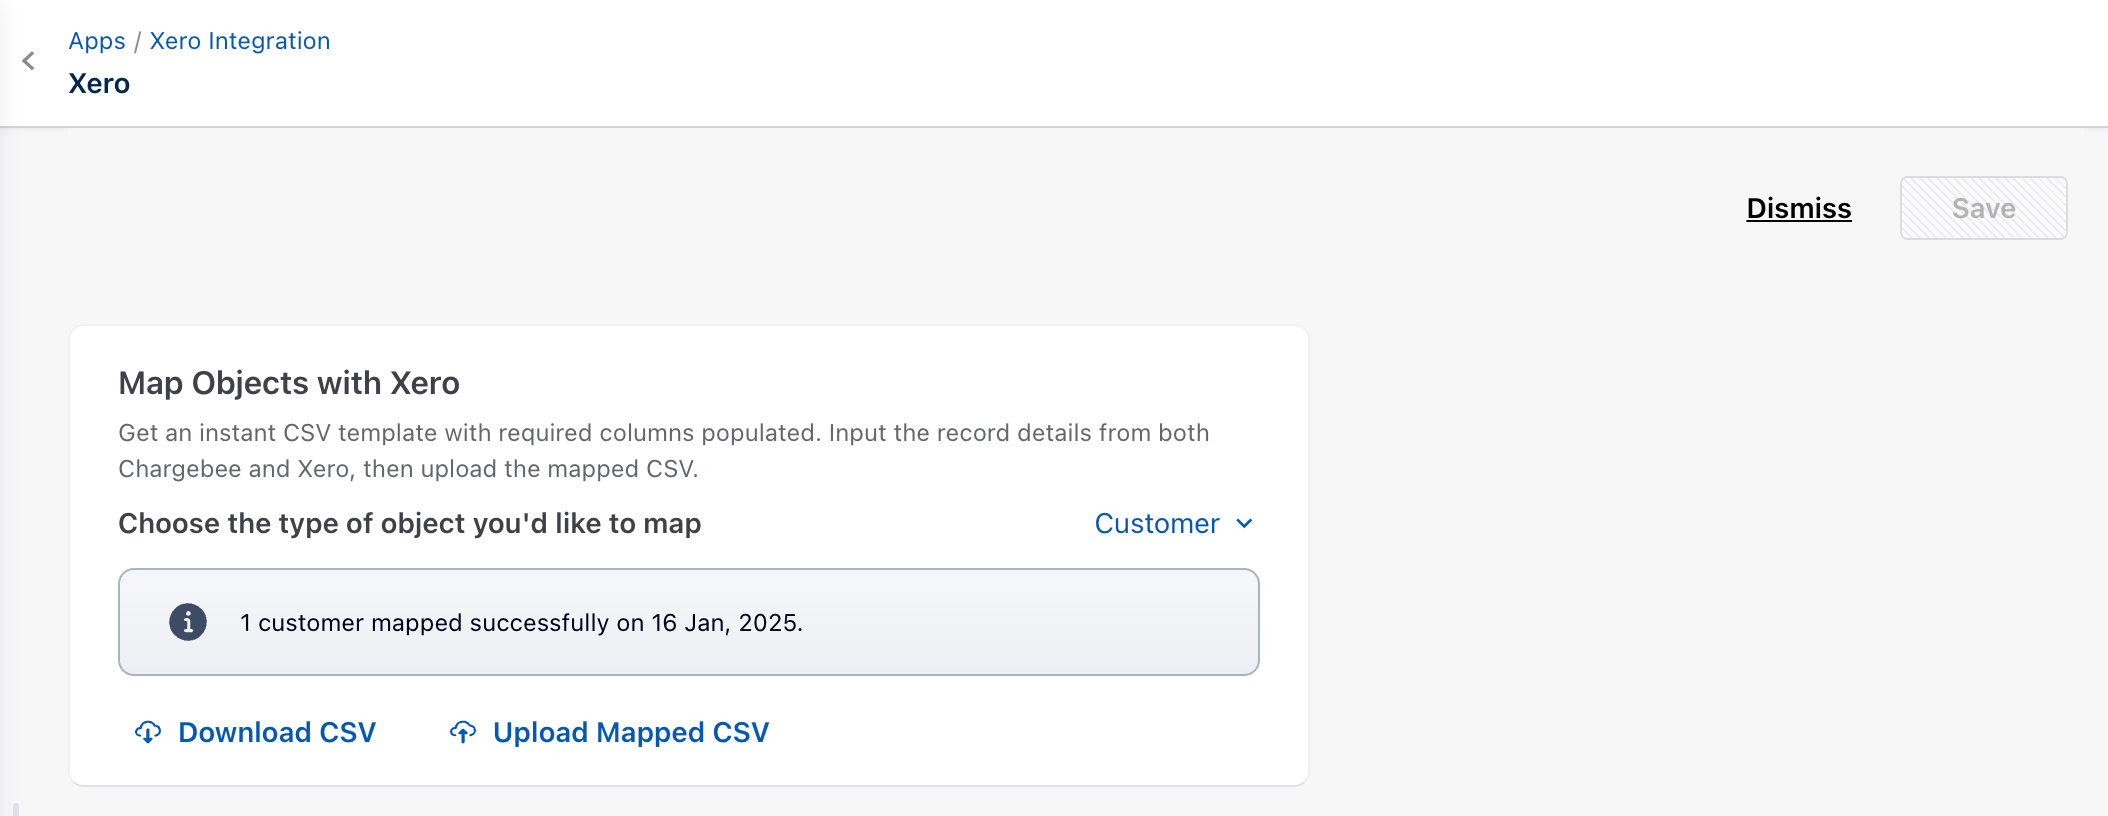
Task: Click the cloud download icon
Action: (x=148, y=732)
